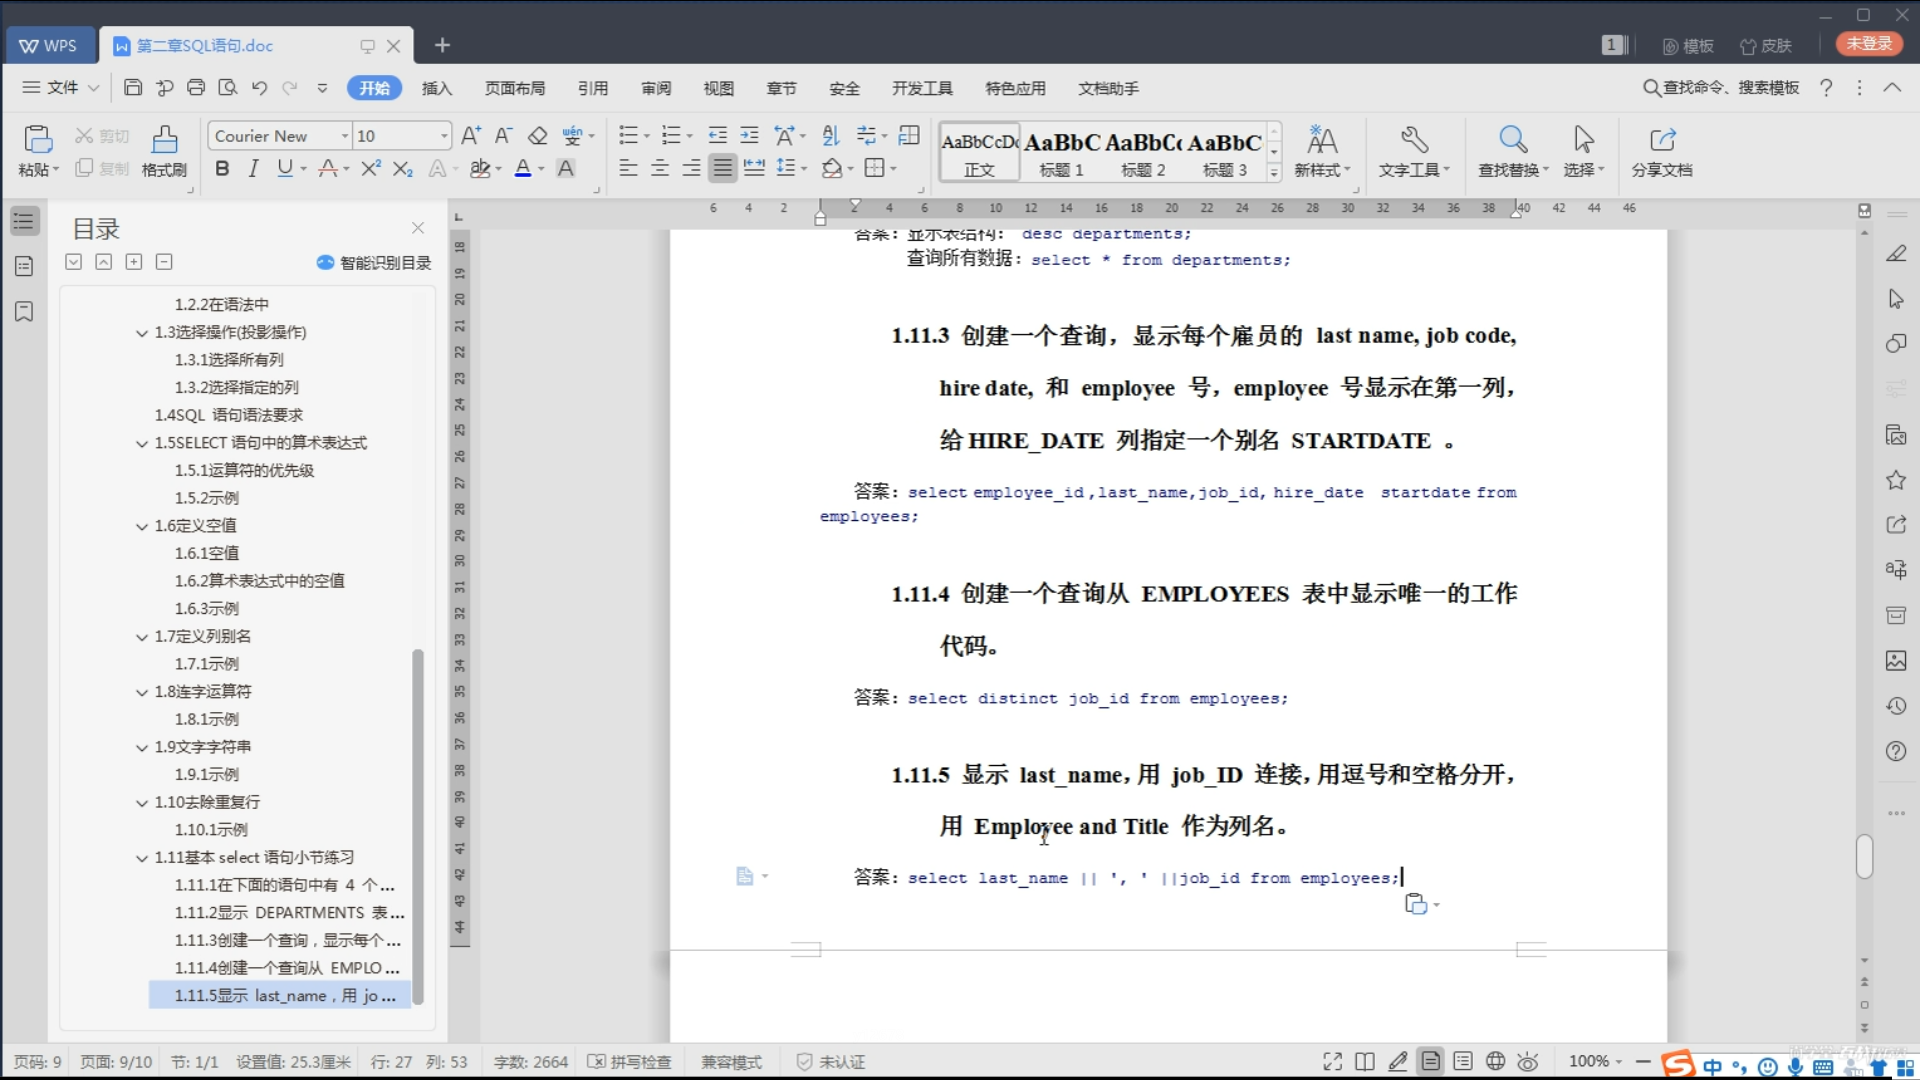Apply the 标题 2 style
The height and width of the screenshot is (1080, 1920).
point(1143,152)
